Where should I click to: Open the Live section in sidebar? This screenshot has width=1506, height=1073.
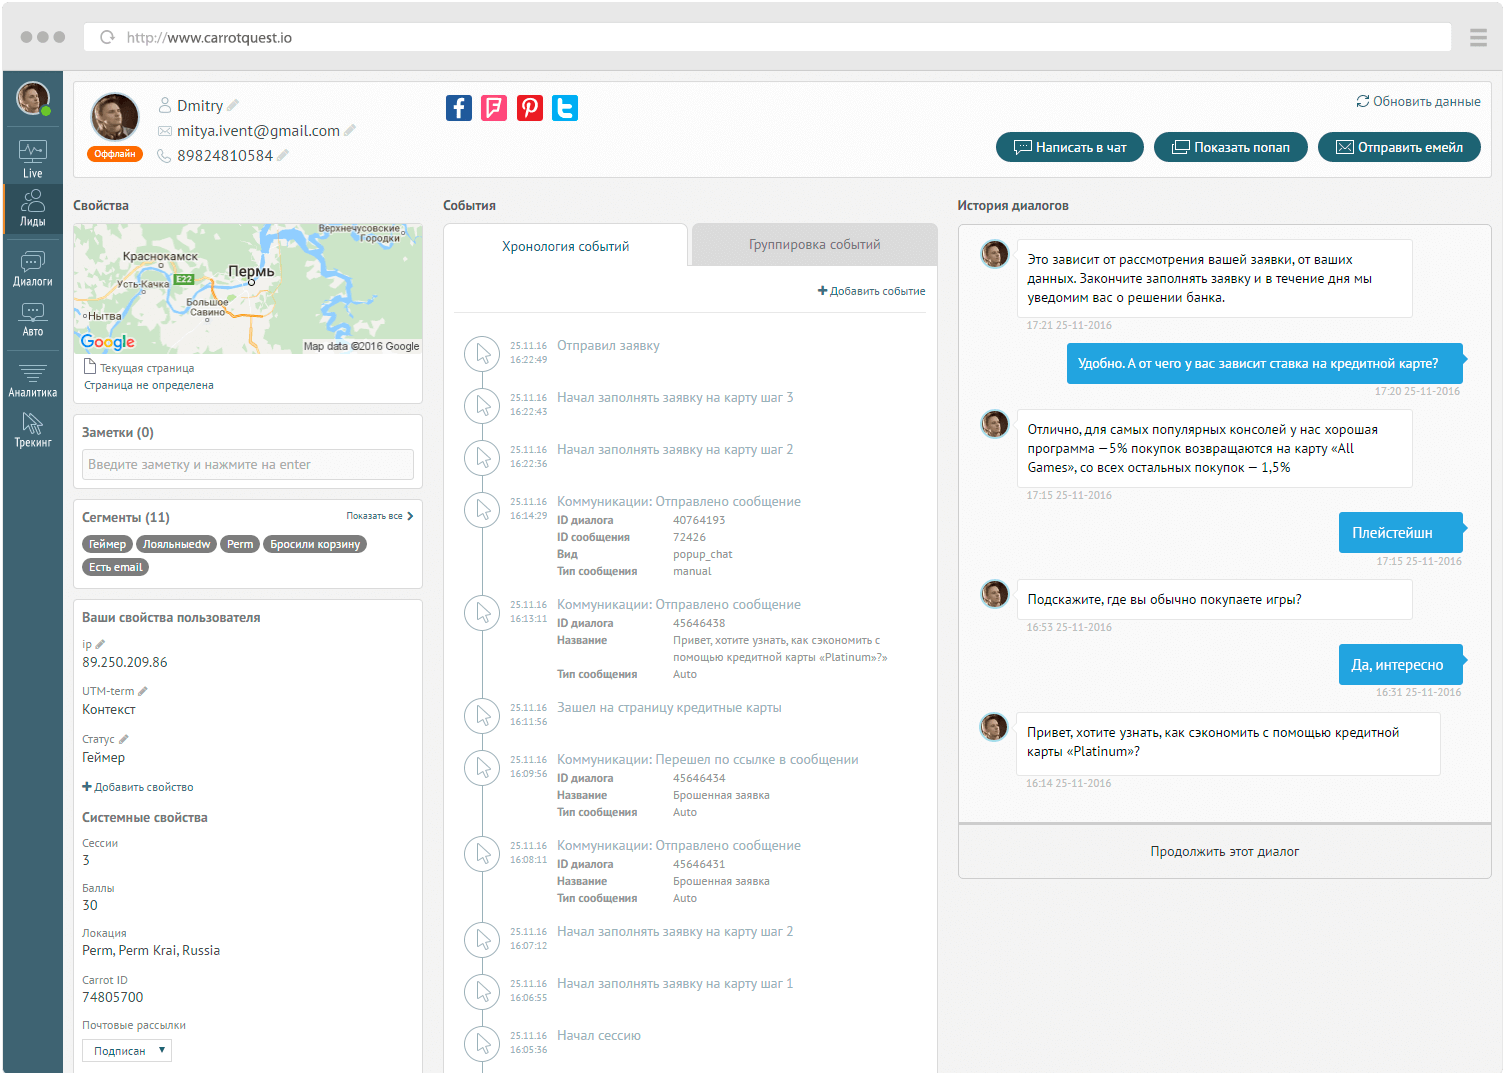click(33, 158)
